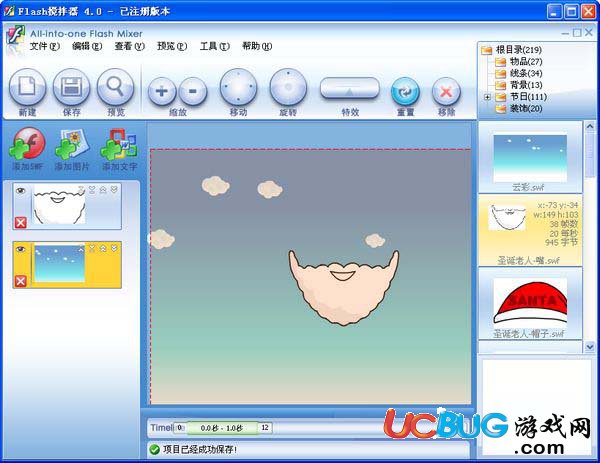600x463 pixels.
Task: Zoom in with the plus button
Action: pos(162,91)
